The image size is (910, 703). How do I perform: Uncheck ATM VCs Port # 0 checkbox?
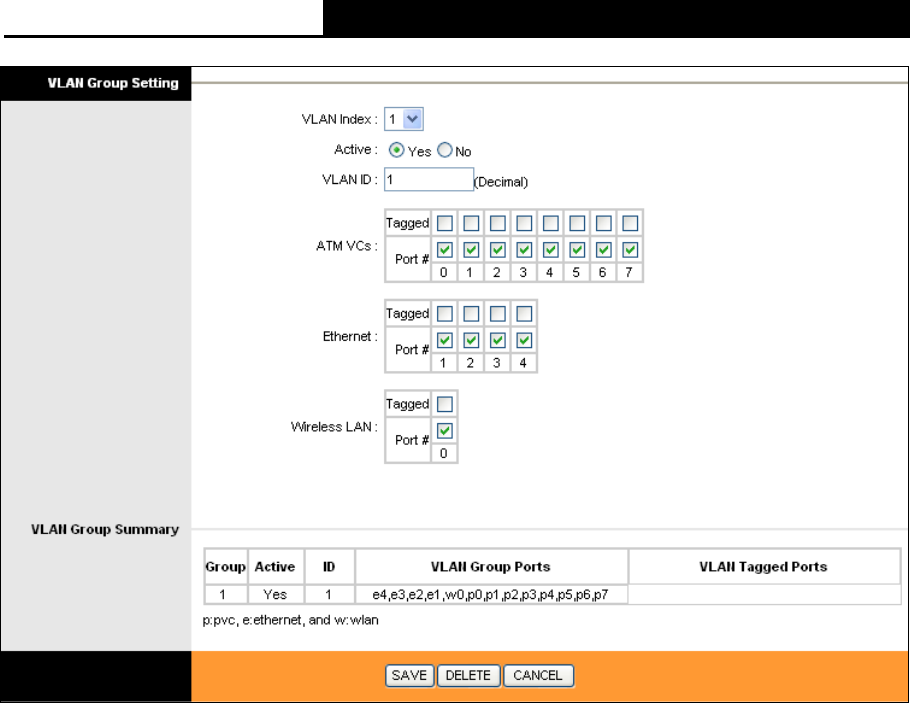pos(445,250)
